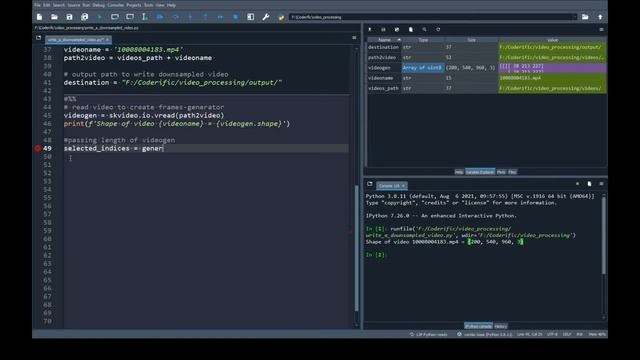Switch to the Files tab

click(x=512, y=172)
